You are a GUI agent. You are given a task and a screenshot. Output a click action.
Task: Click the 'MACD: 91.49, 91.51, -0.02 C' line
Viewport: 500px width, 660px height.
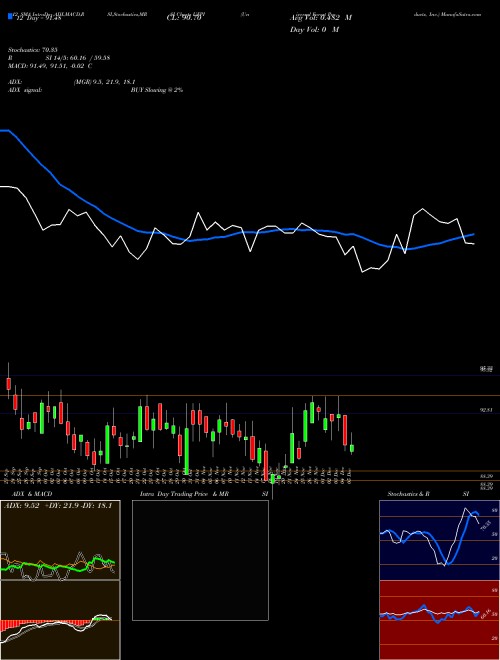pos(50,66)
